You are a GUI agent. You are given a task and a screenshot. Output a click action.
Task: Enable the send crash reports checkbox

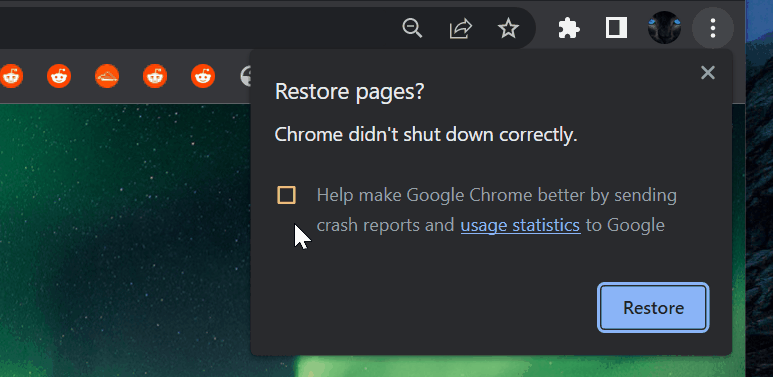(286, 195)
